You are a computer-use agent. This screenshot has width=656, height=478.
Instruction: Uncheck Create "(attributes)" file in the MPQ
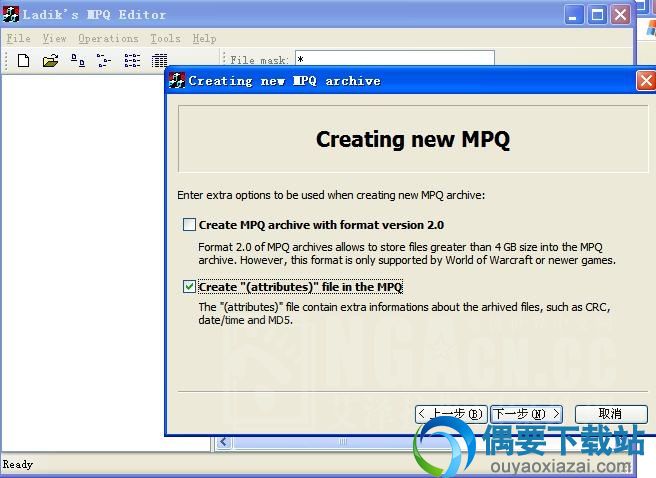click(189, 286)
